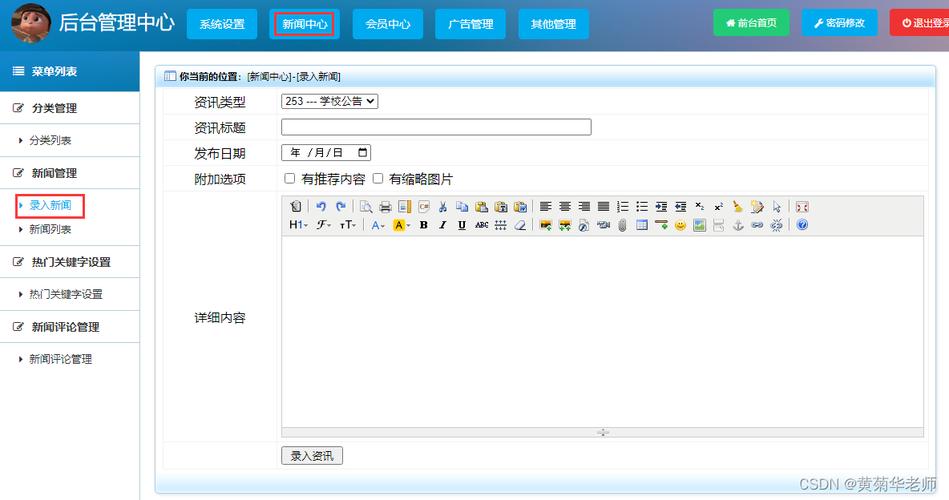Open 热门关键字设置 sub-item in sidebar
The height and width of the screenshot is (500, 949).
tap(66, 294)
